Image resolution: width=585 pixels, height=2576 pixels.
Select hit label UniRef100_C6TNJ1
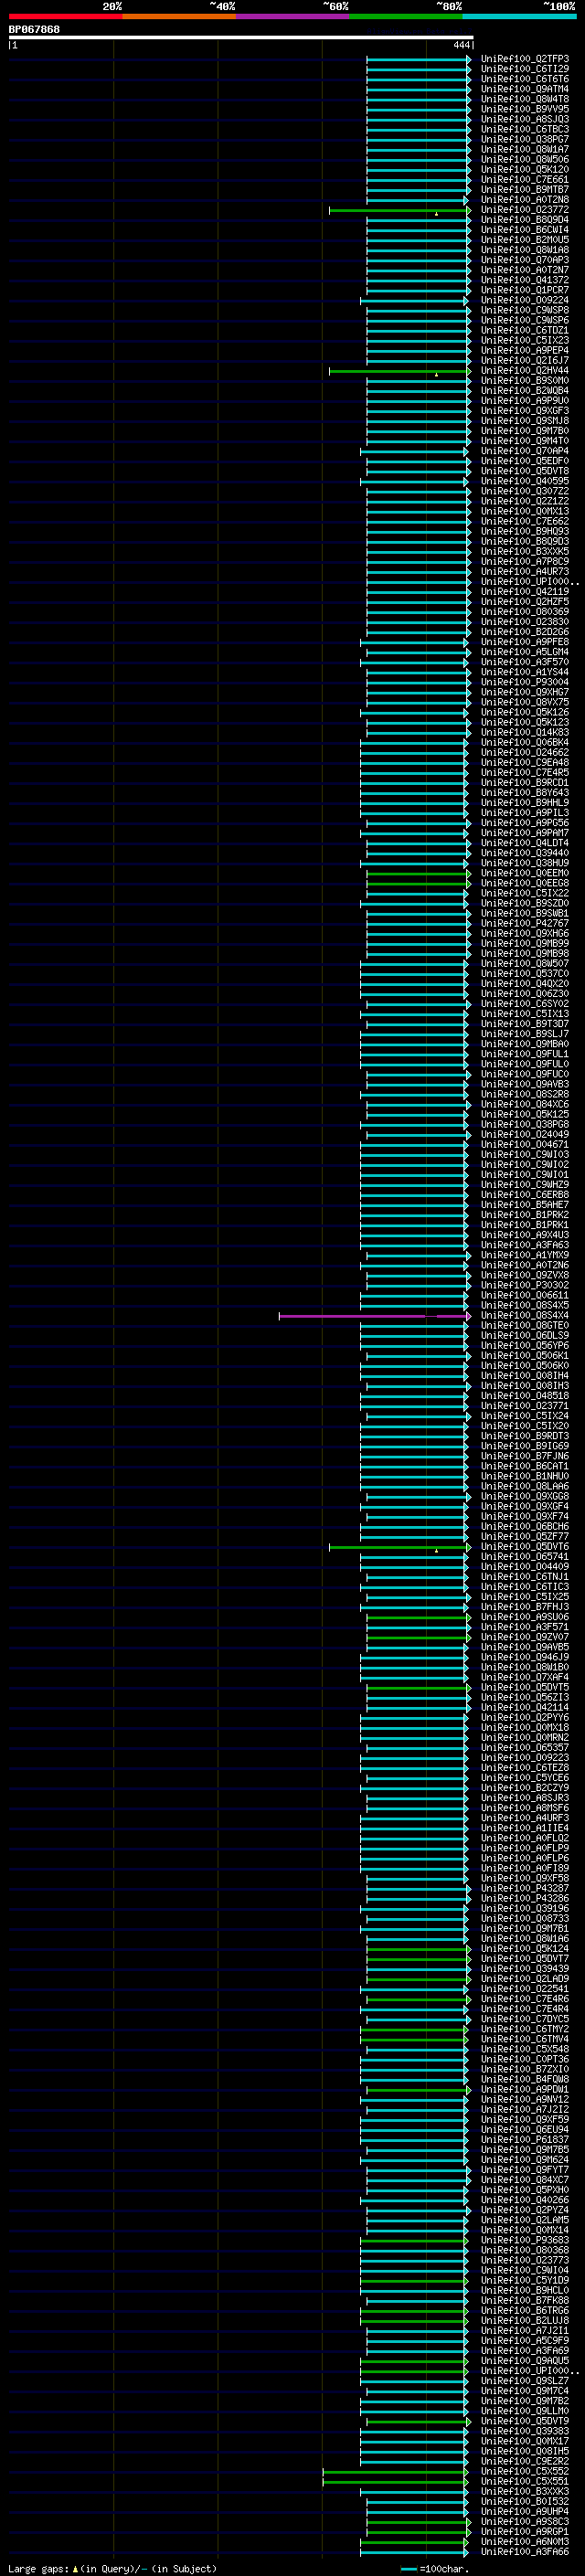(524, 1577)
